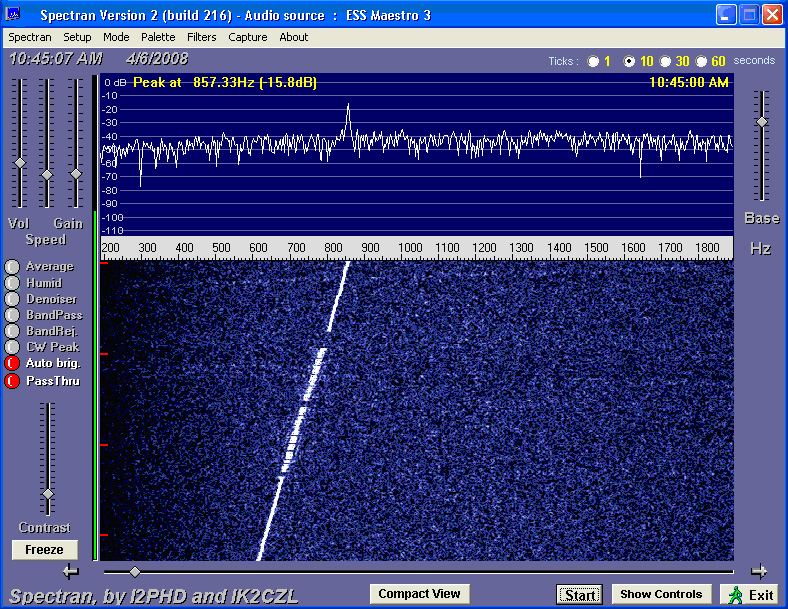Click the Contrast slider handle

pyautogui.click(x=47, y=494)
